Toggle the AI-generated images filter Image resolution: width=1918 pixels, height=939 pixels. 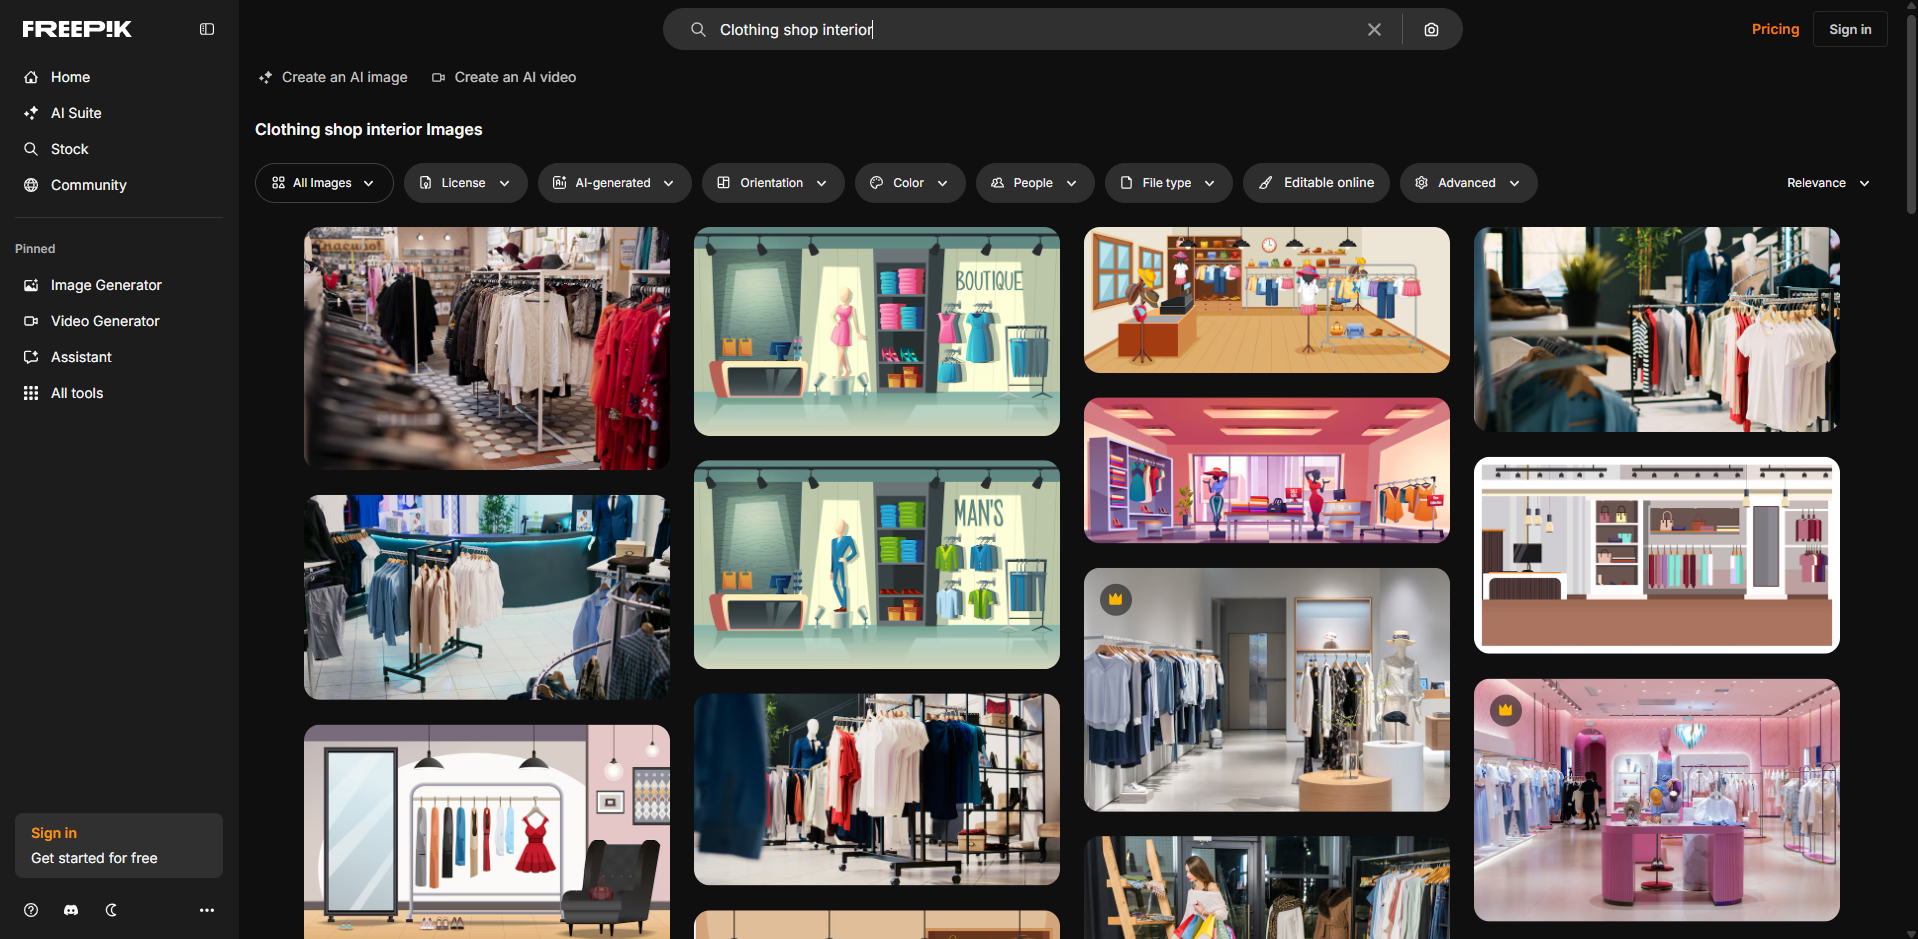coord(614,183)
